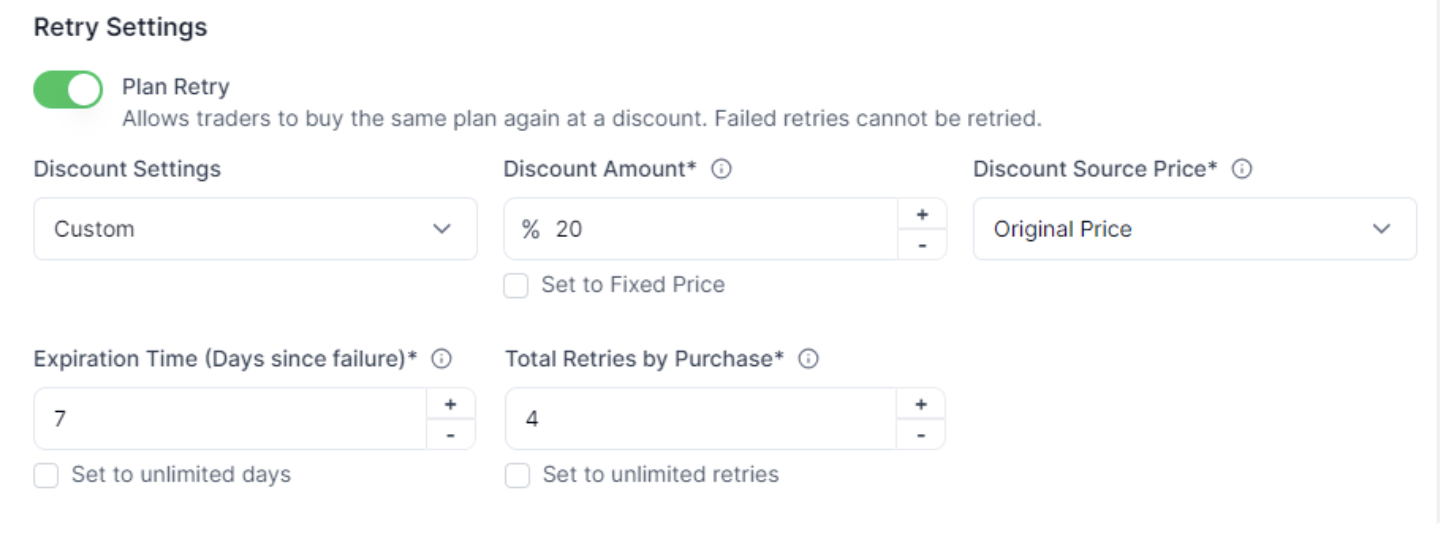This screenshot has width=1444, height=556.
Task: Click the Discount Amount percent field
Action: point(720,229)
